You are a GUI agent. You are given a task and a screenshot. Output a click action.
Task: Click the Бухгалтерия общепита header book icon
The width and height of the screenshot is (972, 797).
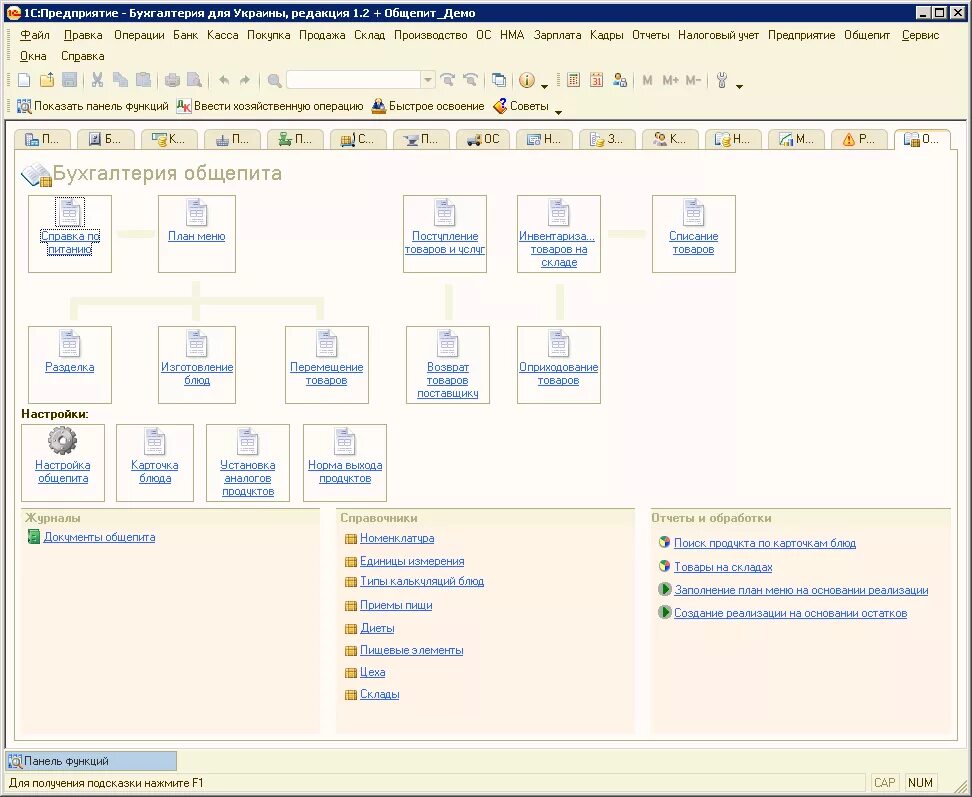point(36,174)
